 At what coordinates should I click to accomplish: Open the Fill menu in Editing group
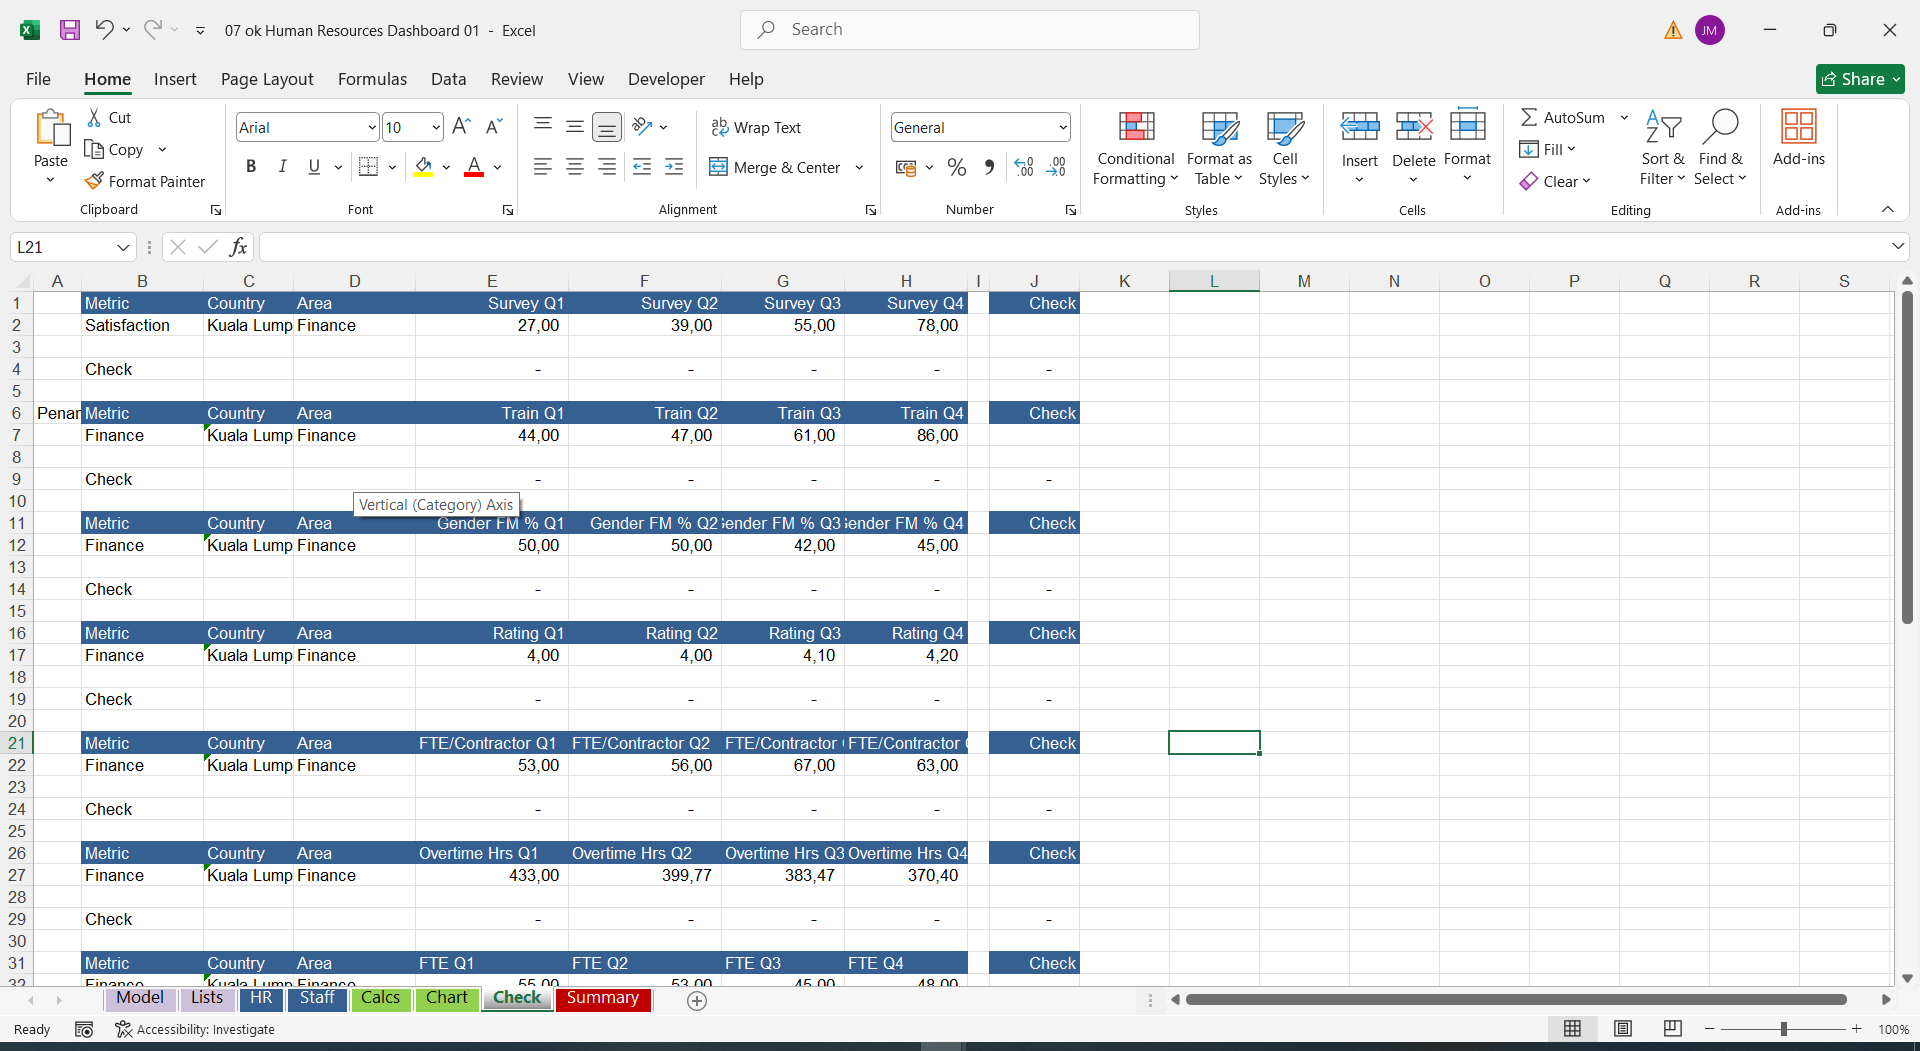(1547, 149)
